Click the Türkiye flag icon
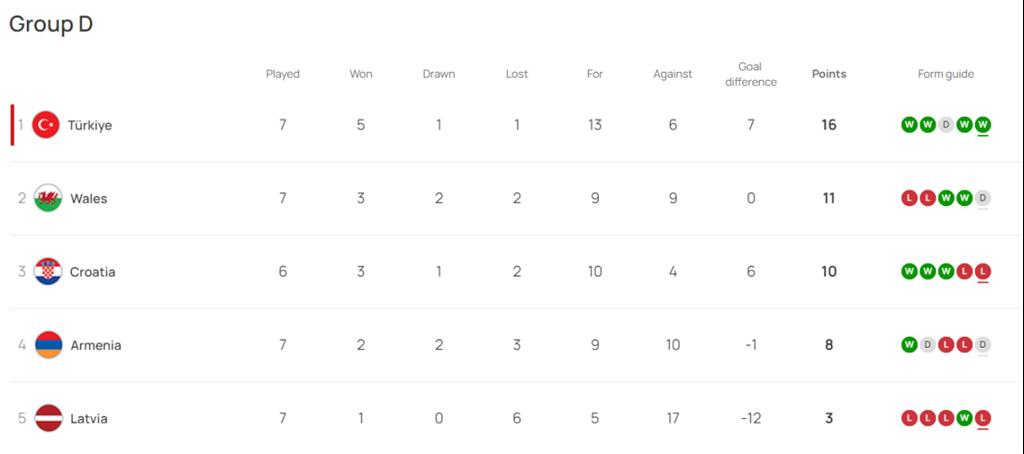This screenshot has height=454, width=1024. tap(46, 125)
